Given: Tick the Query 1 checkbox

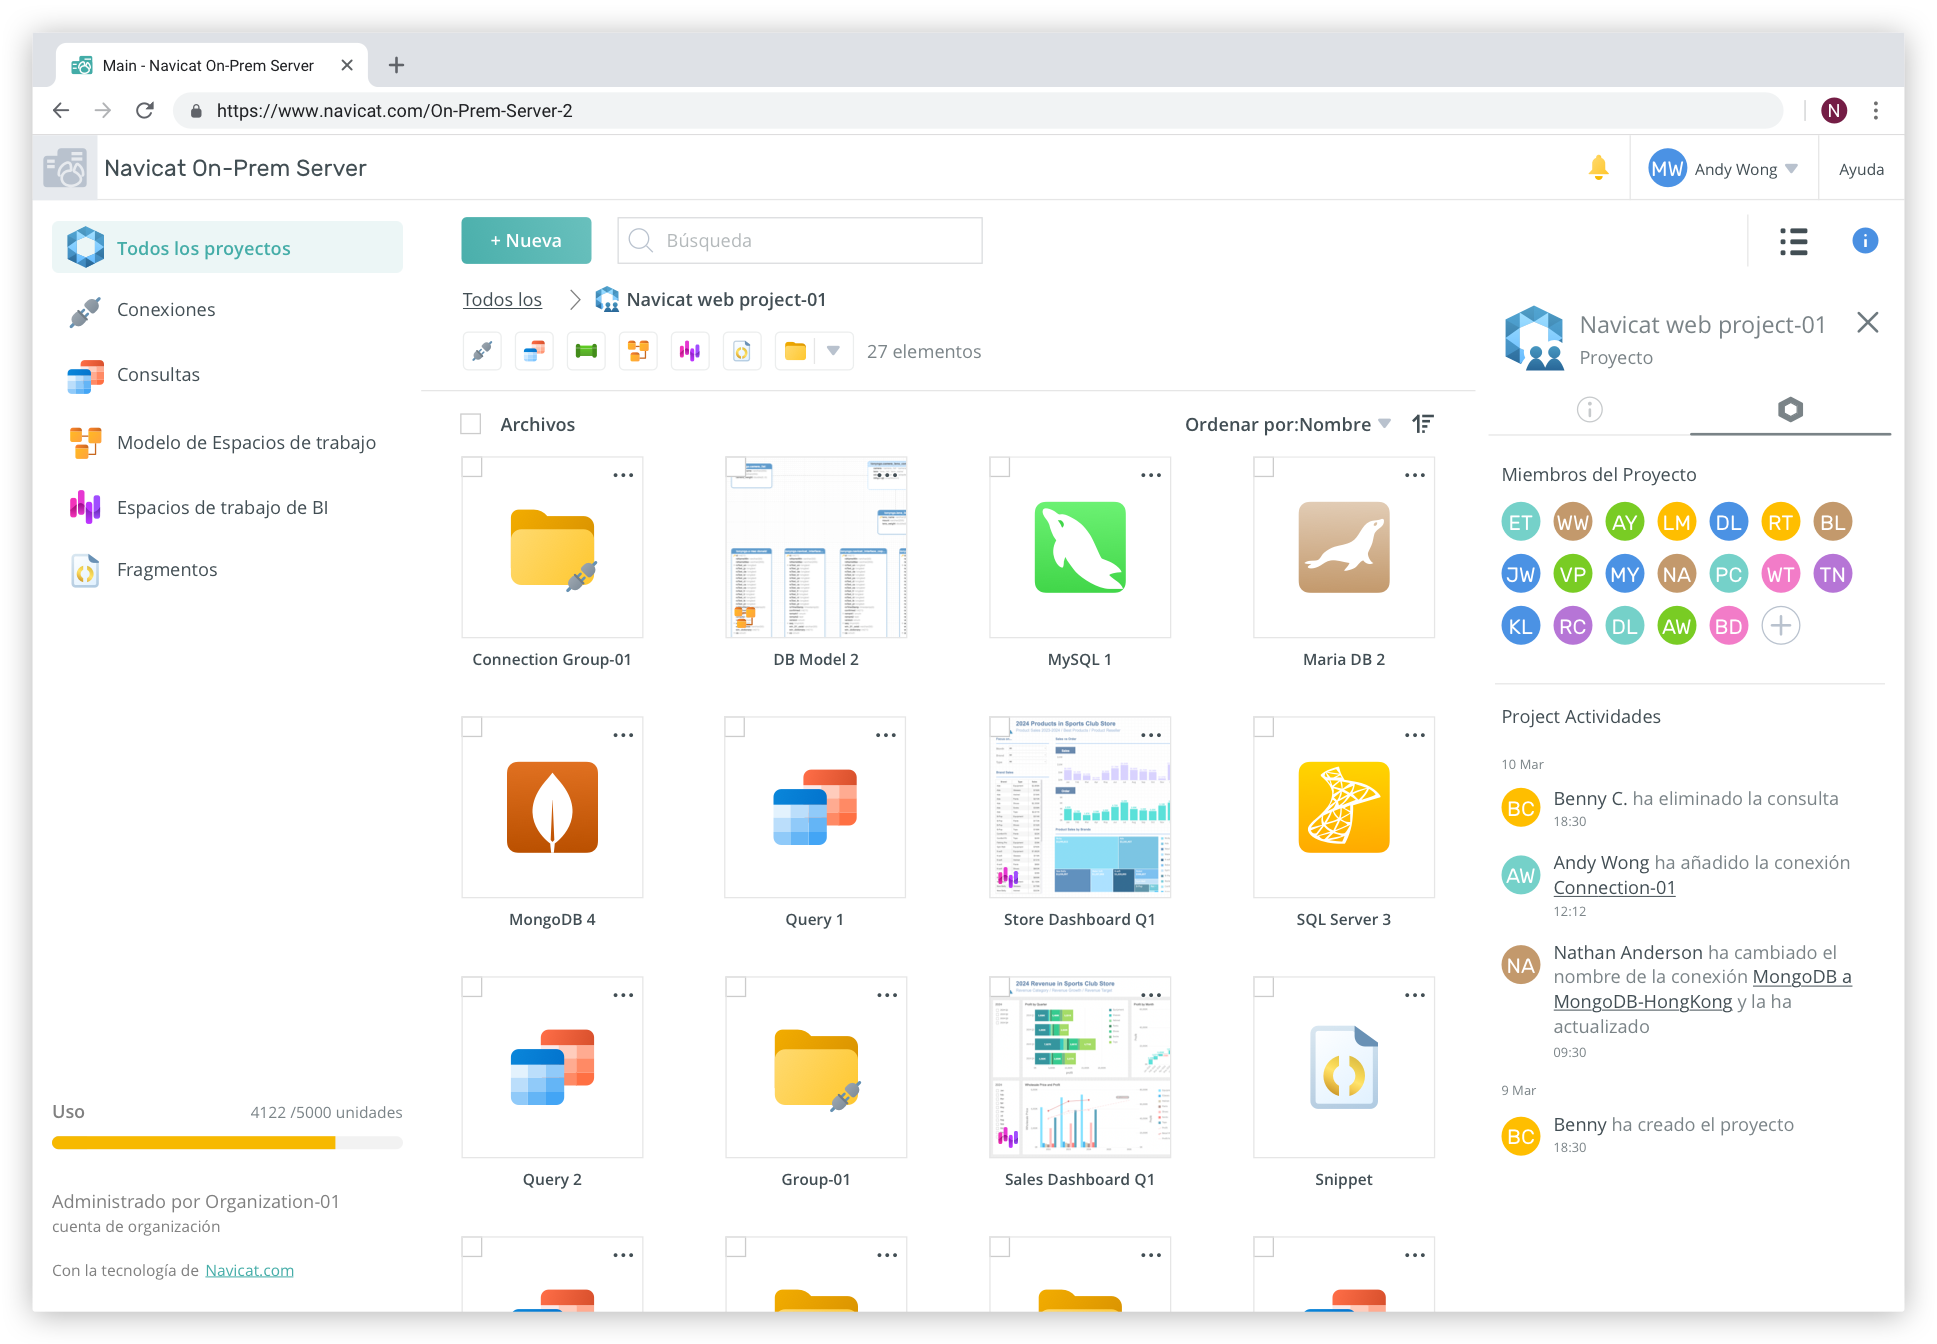Looking at the screenshot, I should tap(735, 727).
